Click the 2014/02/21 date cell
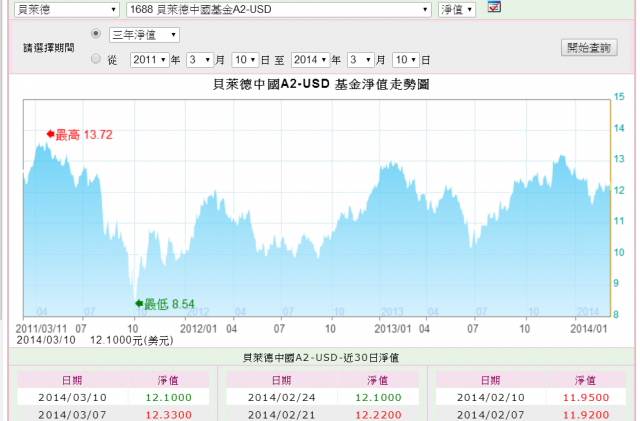The width and height of the screenshot is (640, 421). pos(282,414)
